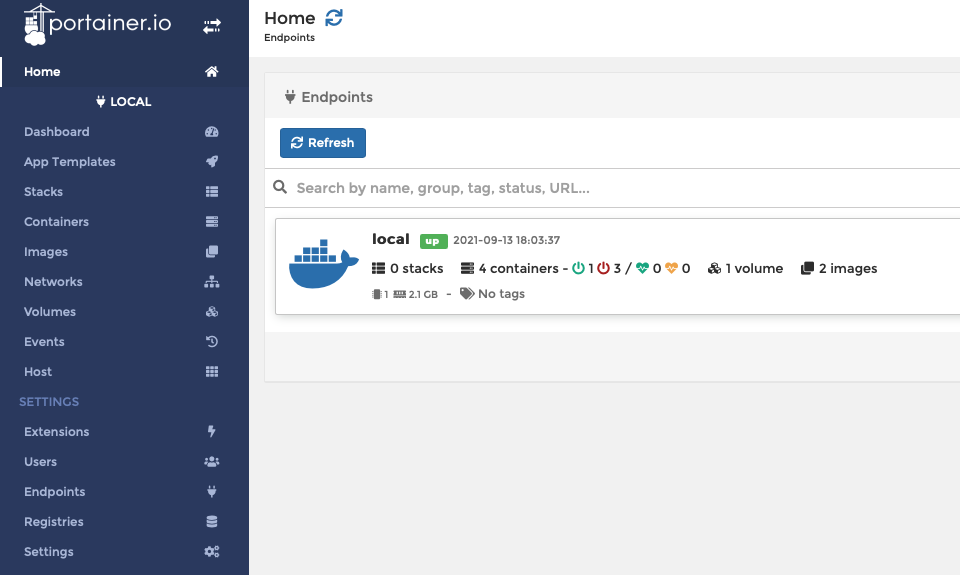Click the portainer.io logo
This screenshot has width=960, height=575.
coord(98,24)
